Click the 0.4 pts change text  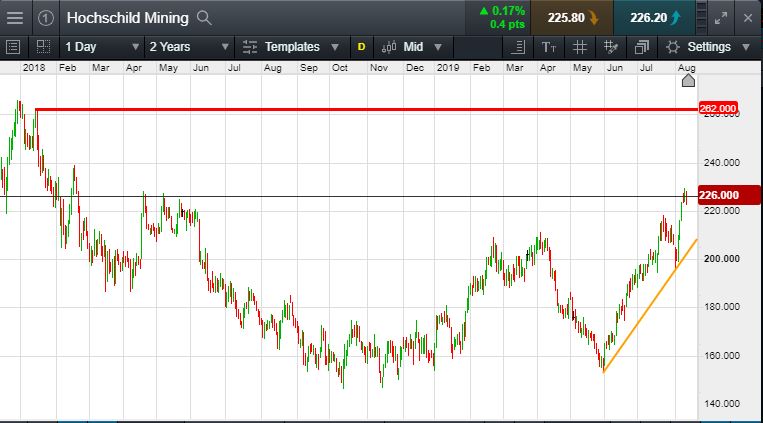(x=508, y=24)
